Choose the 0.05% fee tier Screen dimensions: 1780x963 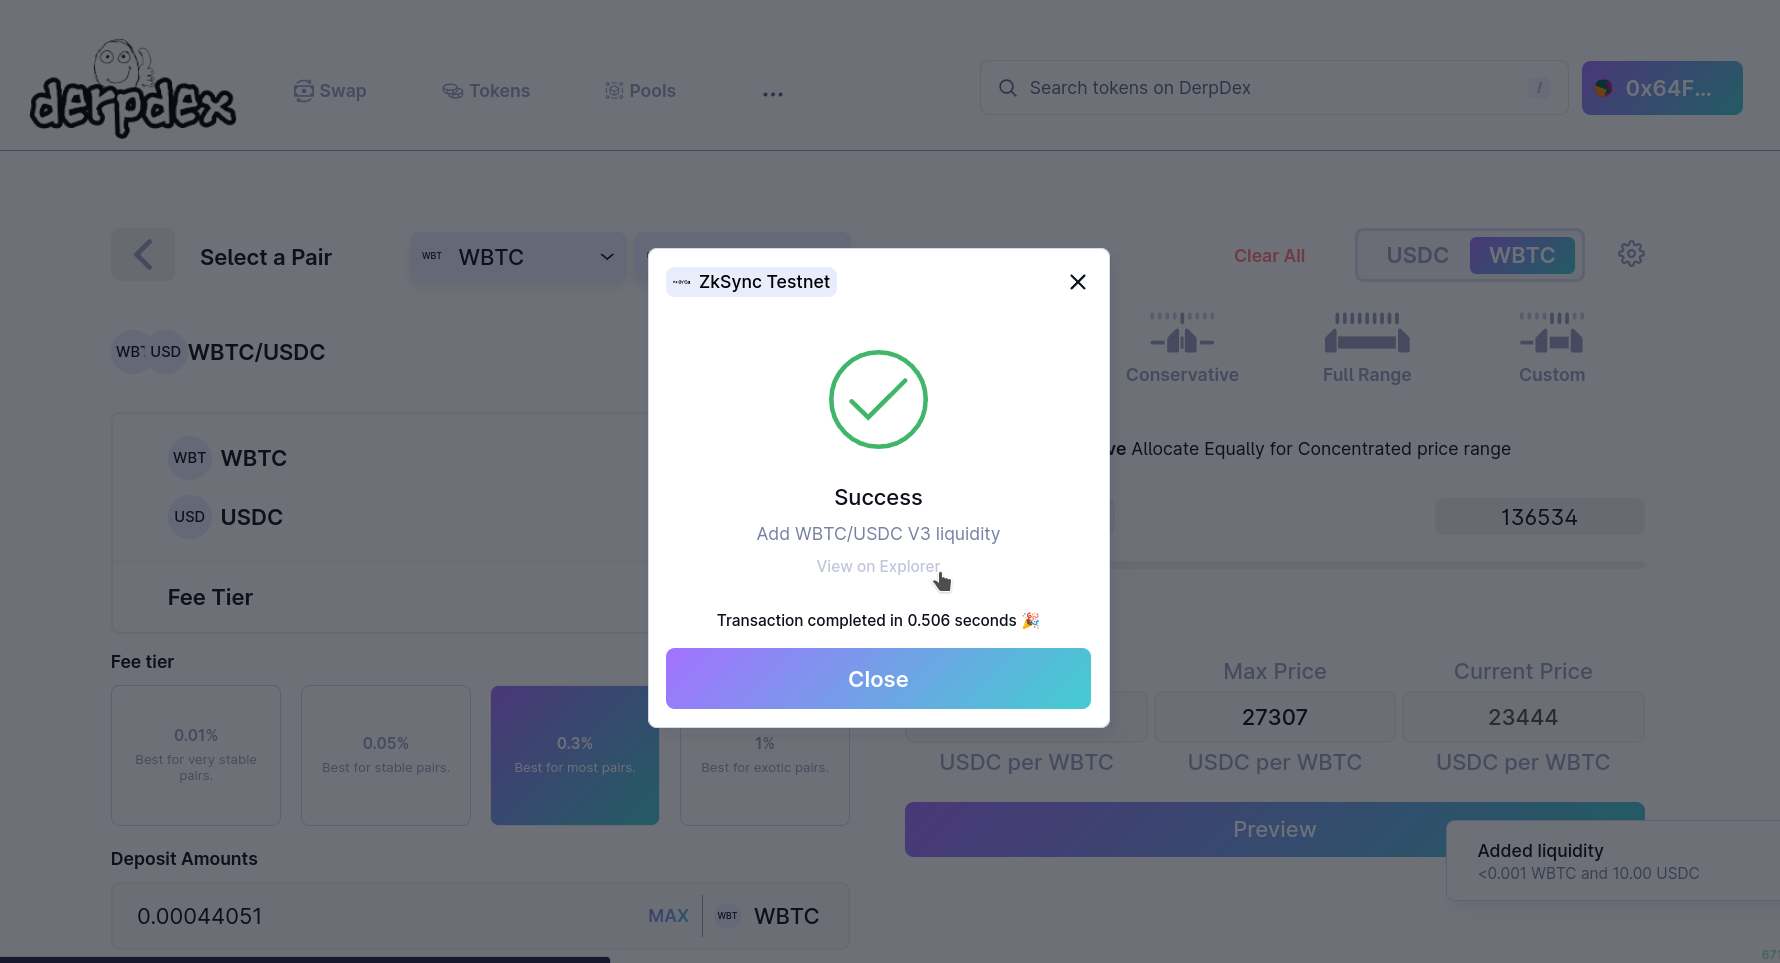click(x=386, y=755)
